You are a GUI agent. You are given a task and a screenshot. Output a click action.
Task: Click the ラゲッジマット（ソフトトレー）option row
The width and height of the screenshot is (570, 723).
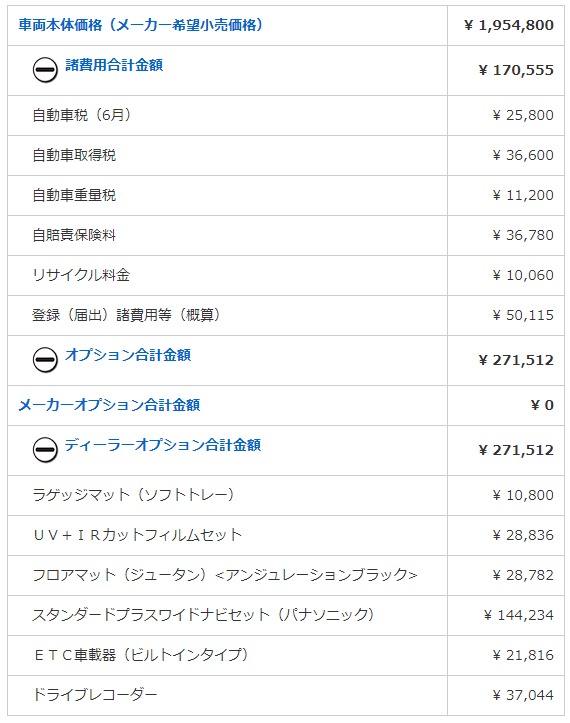coord(286,495)
